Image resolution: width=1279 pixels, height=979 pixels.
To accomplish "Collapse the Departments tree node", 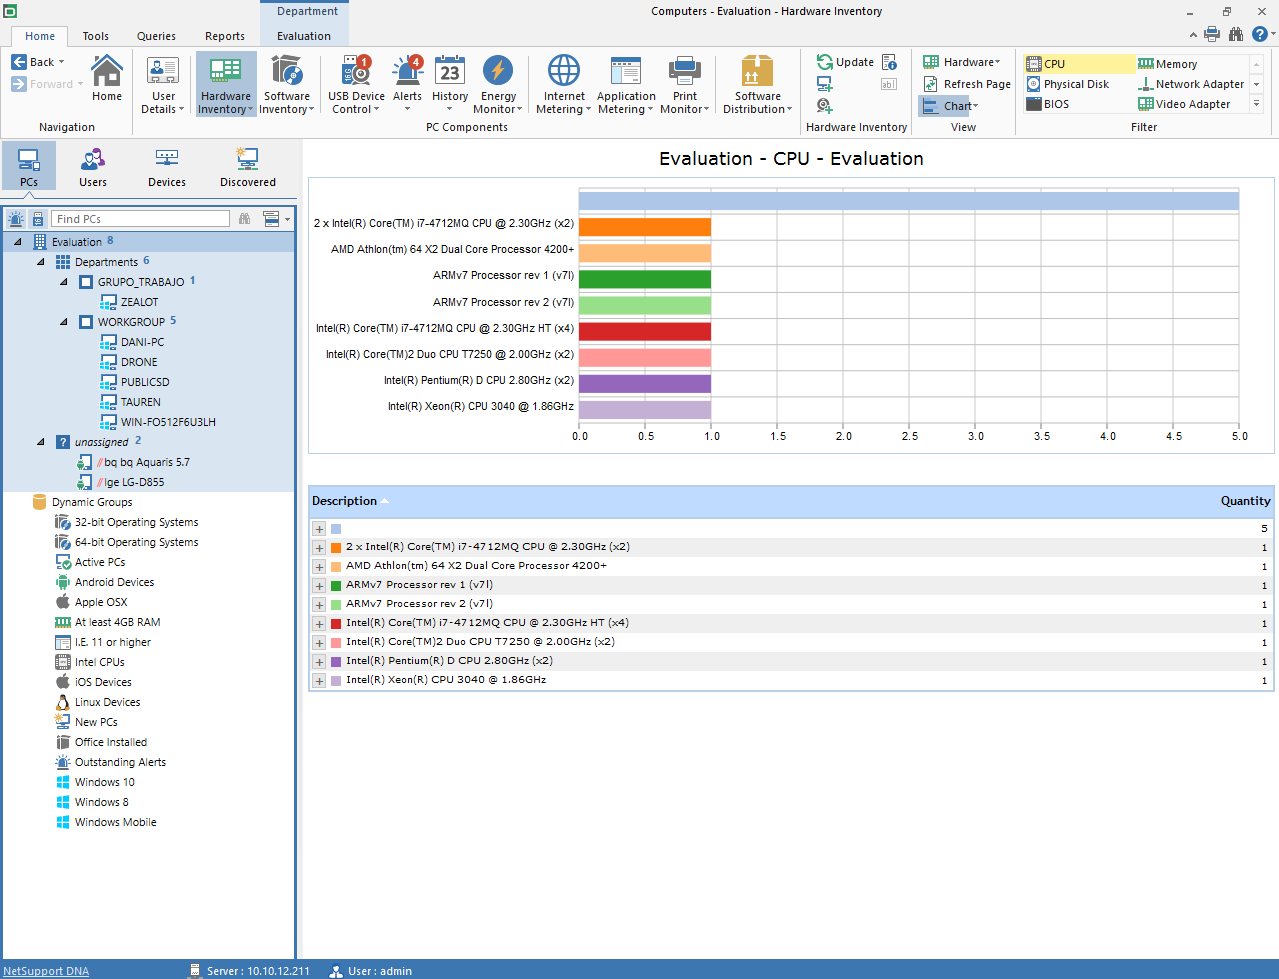I will coord(40,262).
